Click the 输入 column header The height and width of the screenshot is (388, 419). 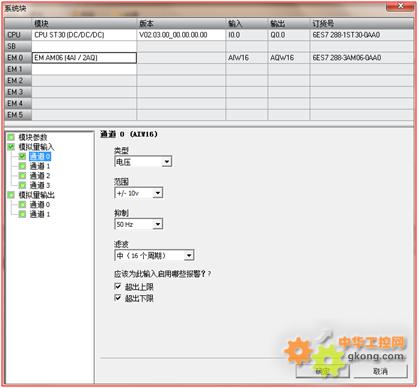coord(247,23)
